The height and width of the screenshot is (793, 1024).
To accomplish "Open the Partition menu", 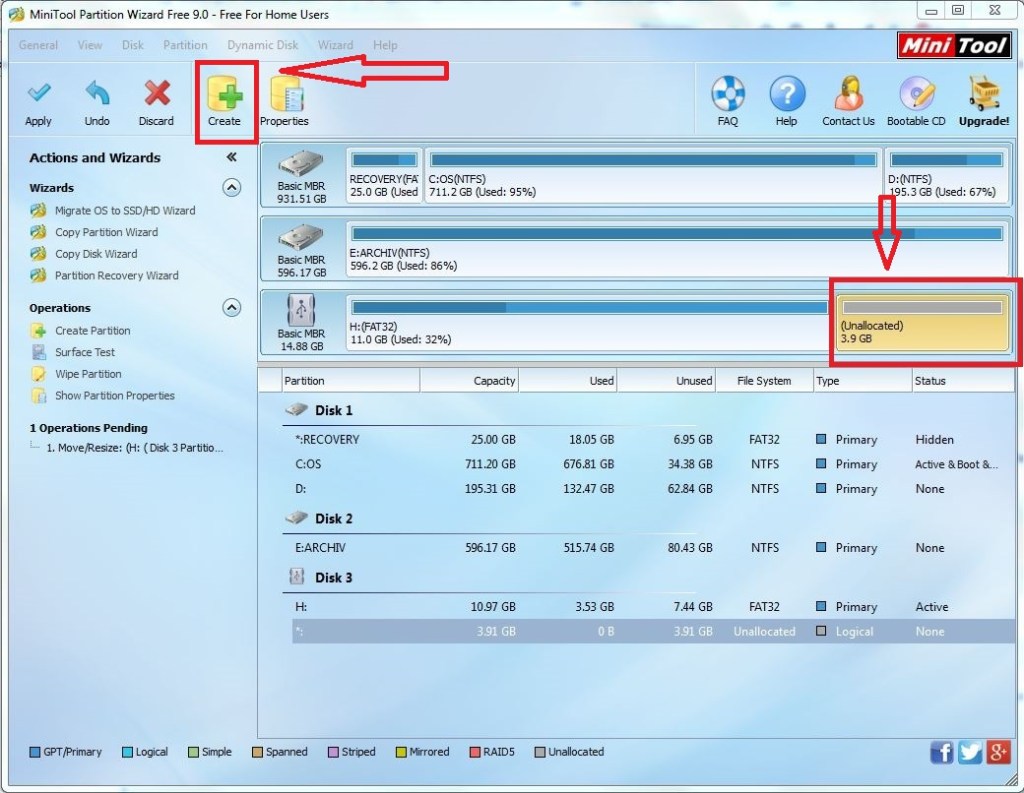I will click(185, 45).
